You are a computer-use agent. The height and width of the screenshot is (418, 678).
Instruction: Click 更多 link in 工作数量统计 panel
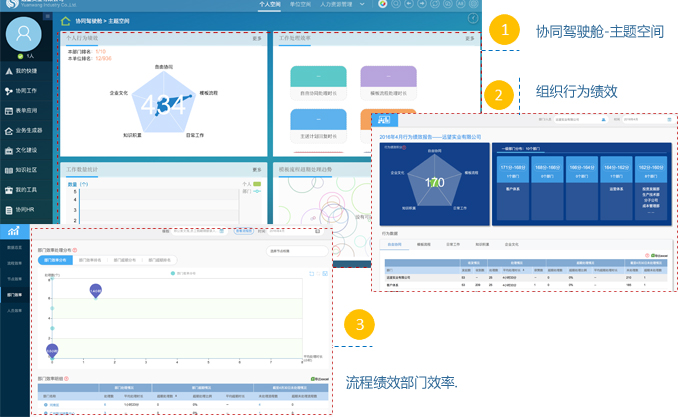tap(257, 169)
